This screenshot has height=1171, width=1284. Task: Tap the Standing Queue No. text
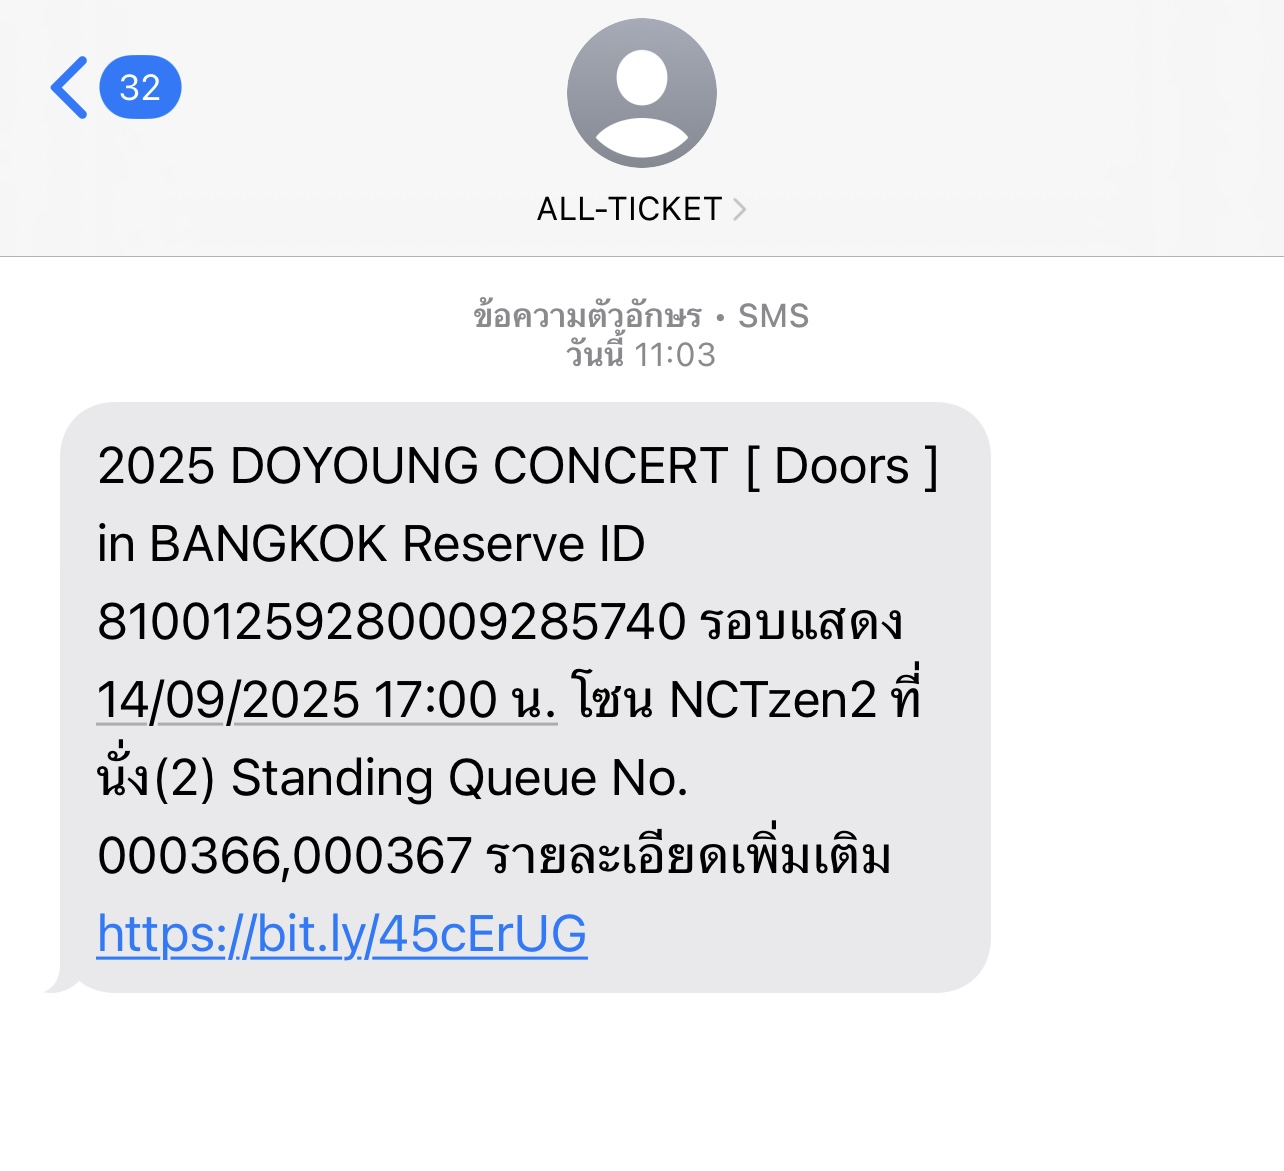(459, 778)
